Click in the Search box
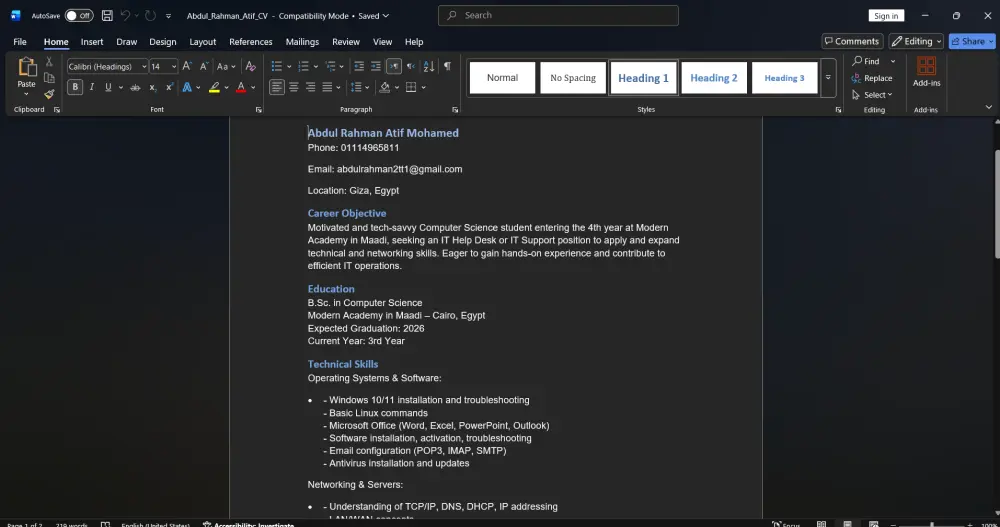 click(558, 15)
